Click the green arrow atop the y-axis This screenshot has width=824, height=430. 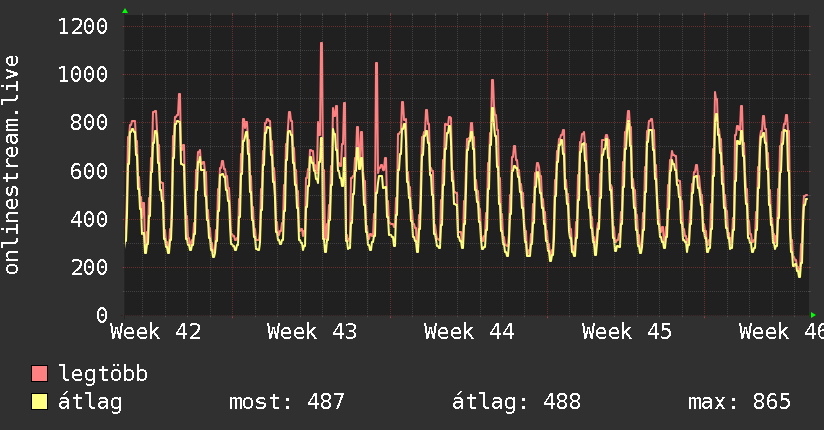[x=125, y=11]
